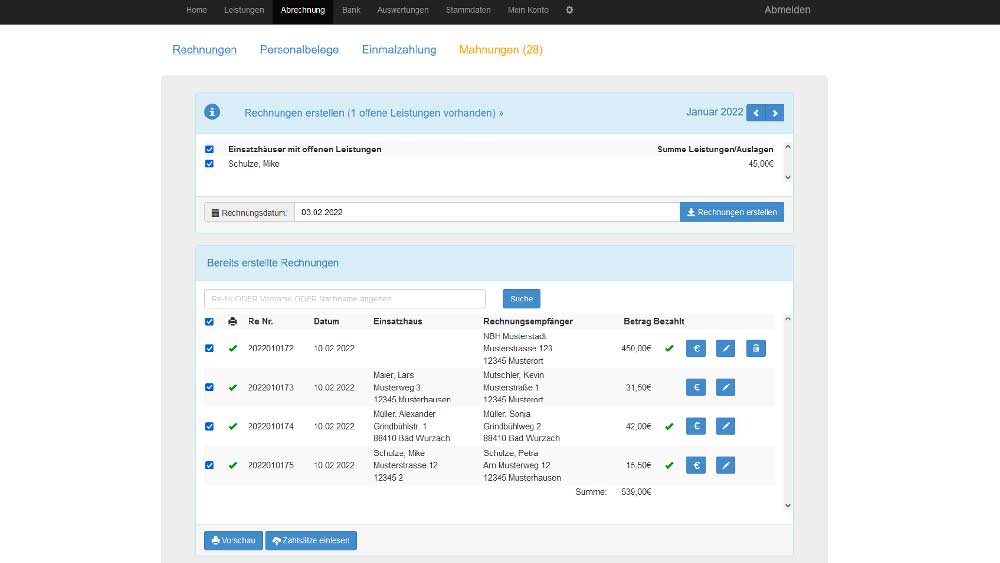
Task: Open the Leistungen menu
Action: [x=244, y=10]
